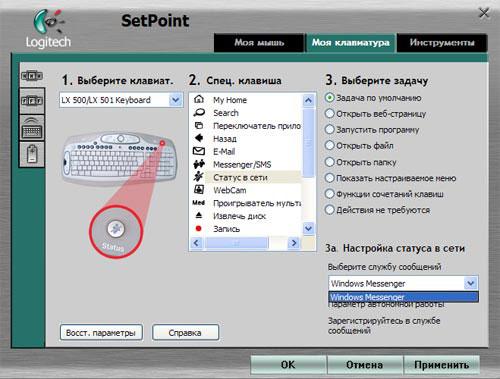
Task: Click the Назад back arrow icon
Action: tap(199, 138)
